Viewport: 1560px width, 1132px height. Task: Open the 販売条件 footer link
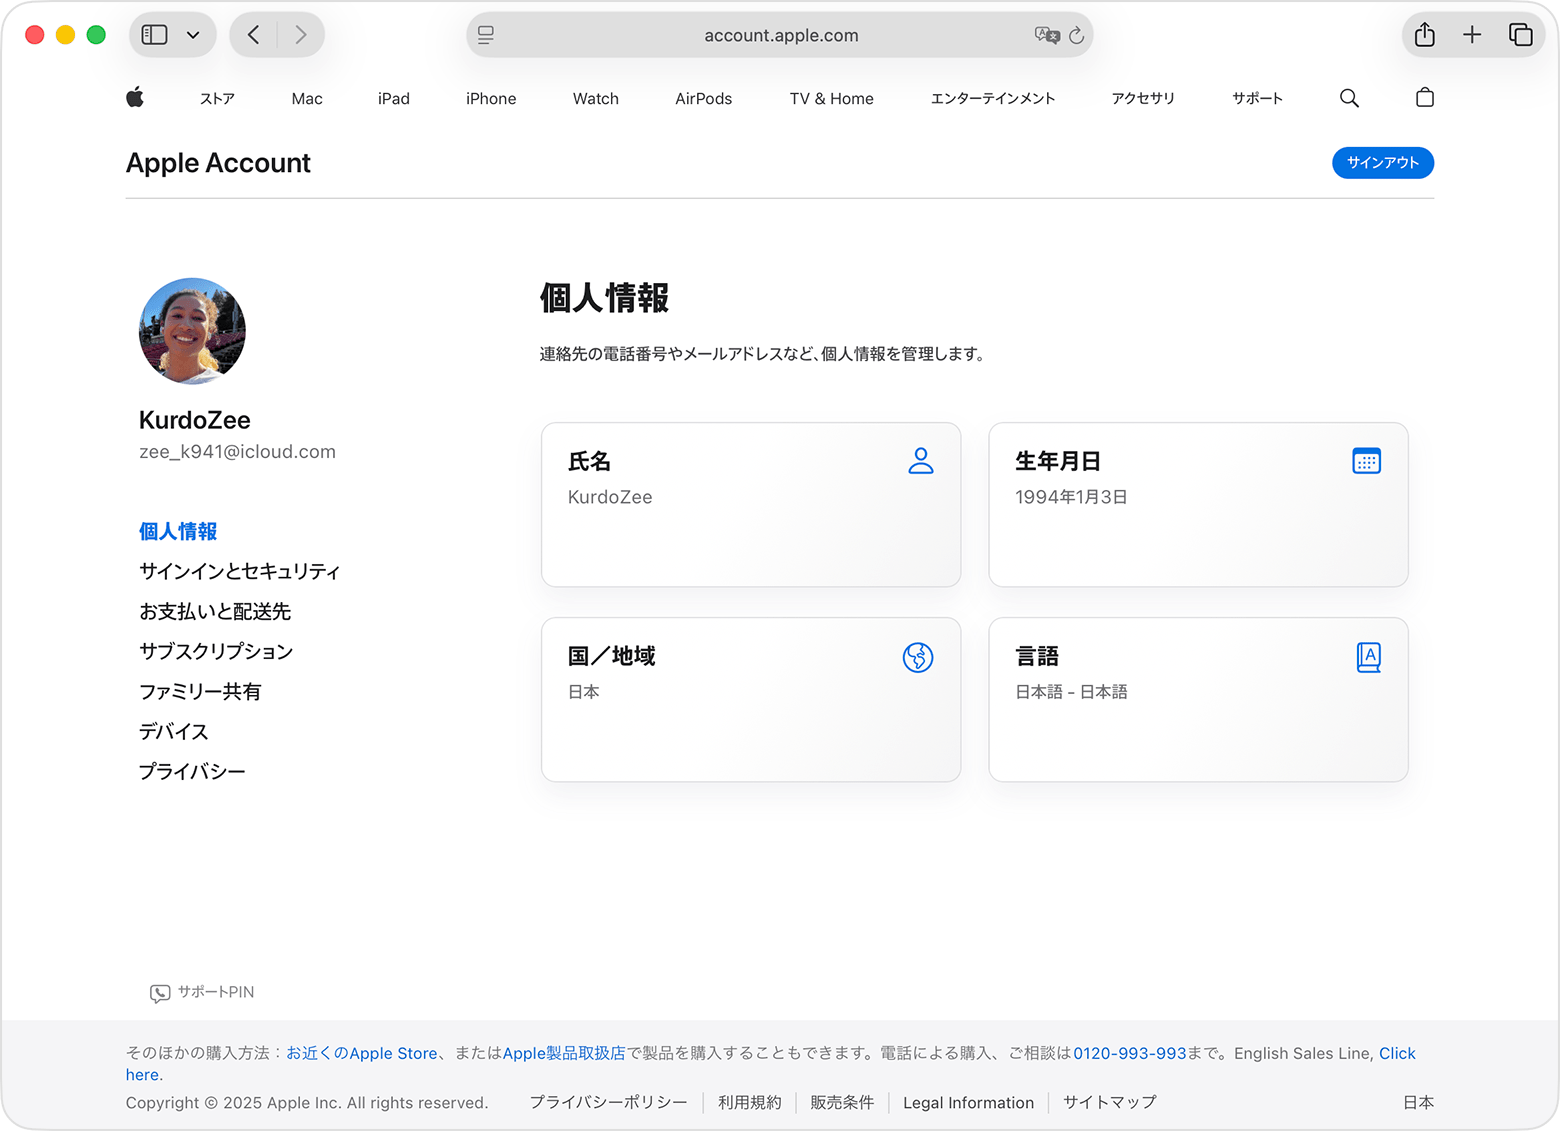point(842,1102)
